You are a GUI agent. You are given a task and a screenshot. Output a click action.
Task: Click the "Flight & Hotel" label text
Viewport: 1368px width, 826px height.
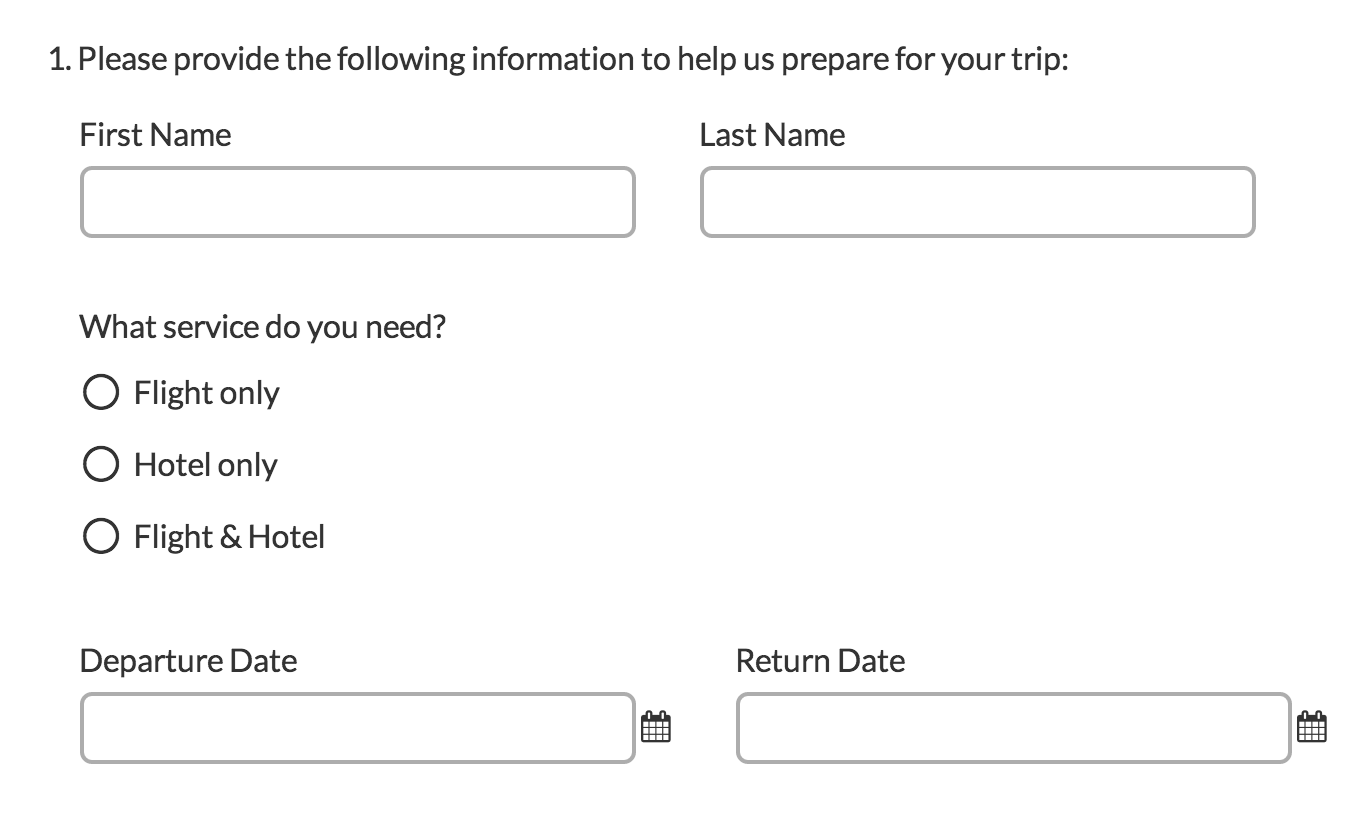[230, 537]
